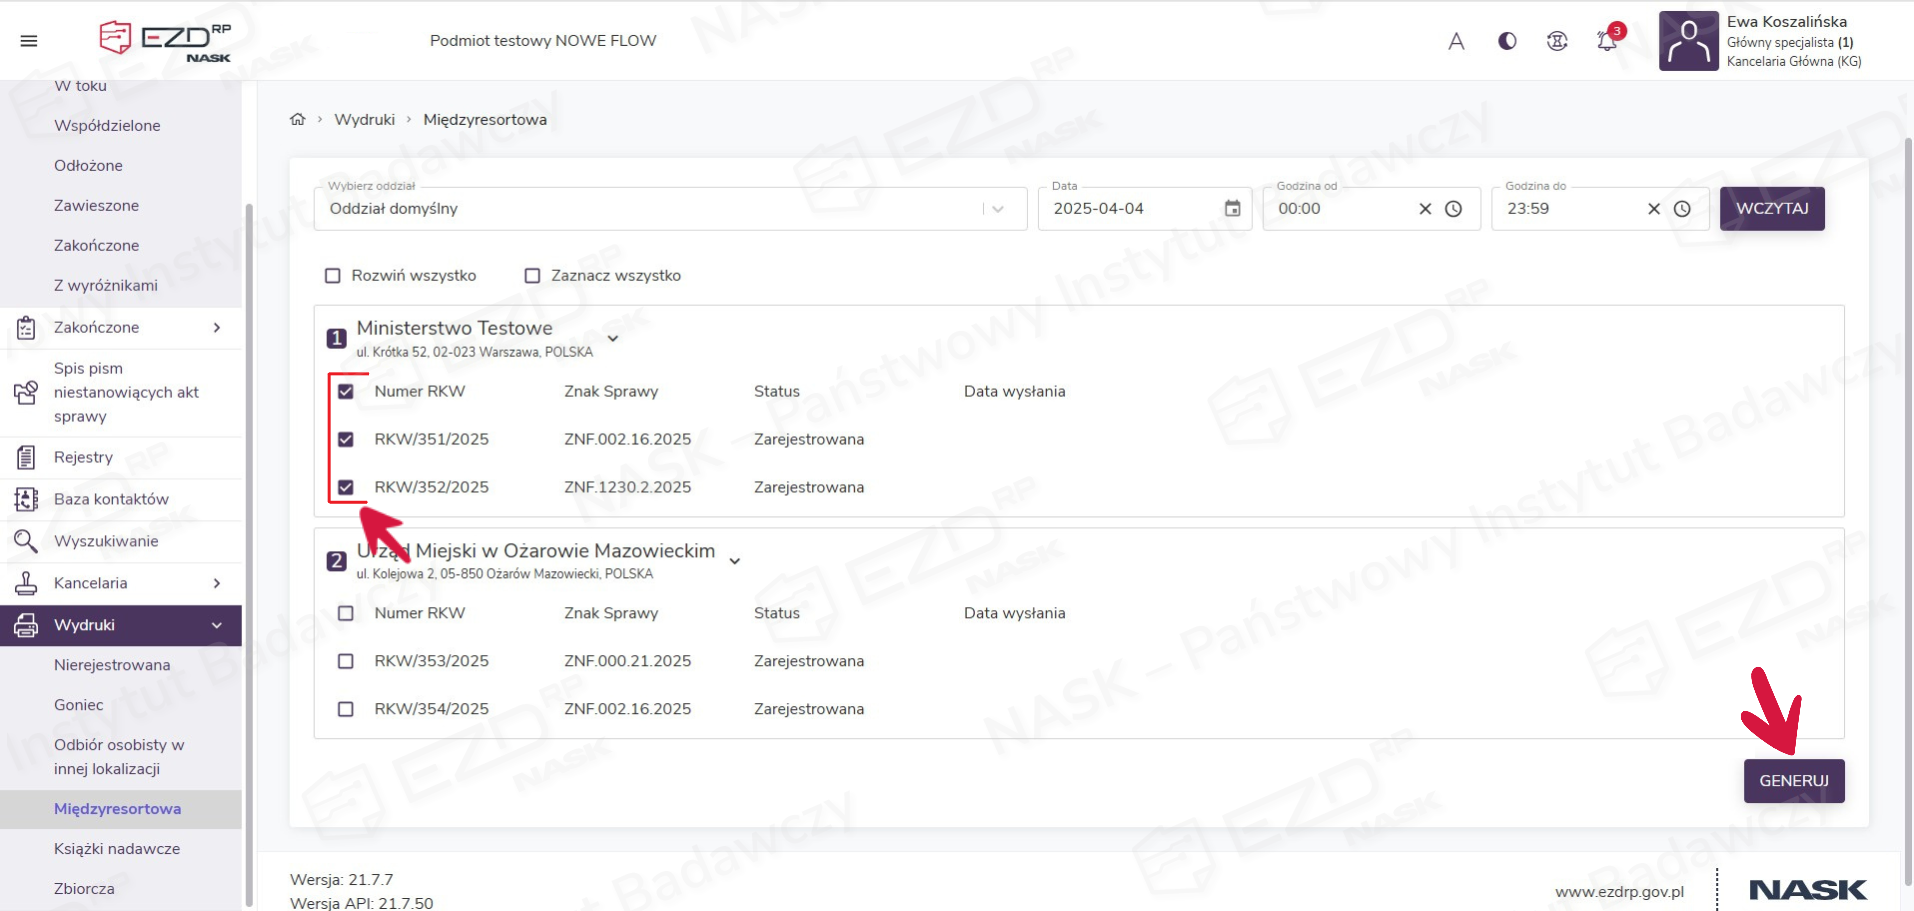Click the WCZYTAJ button
The height and width of the screenshot is (911, 1914).
(x=1771, y=209)
